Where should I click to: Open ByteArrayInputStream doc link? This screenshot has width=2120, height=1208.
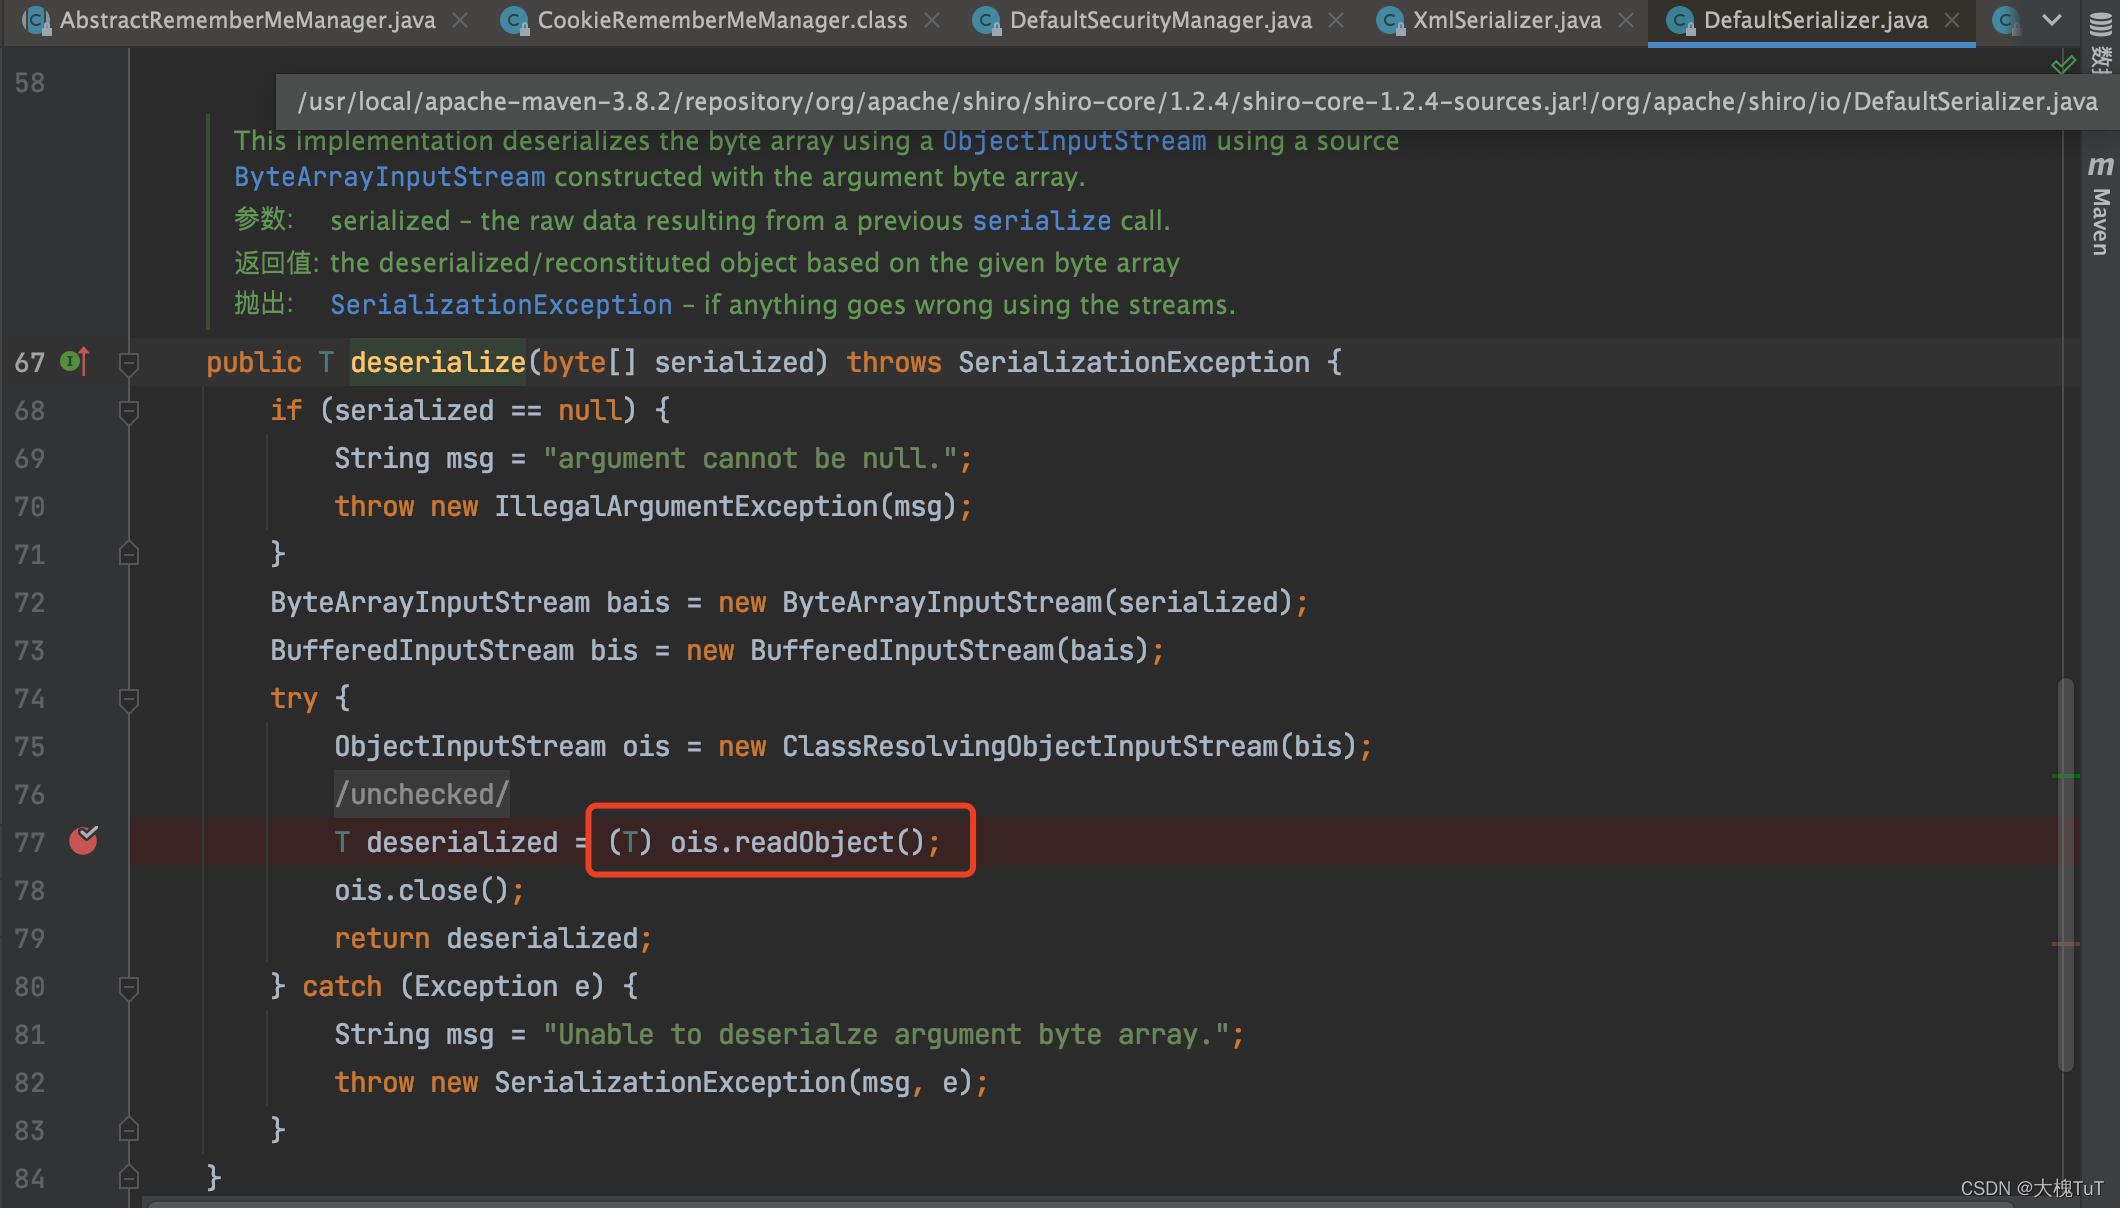point(390,177)
